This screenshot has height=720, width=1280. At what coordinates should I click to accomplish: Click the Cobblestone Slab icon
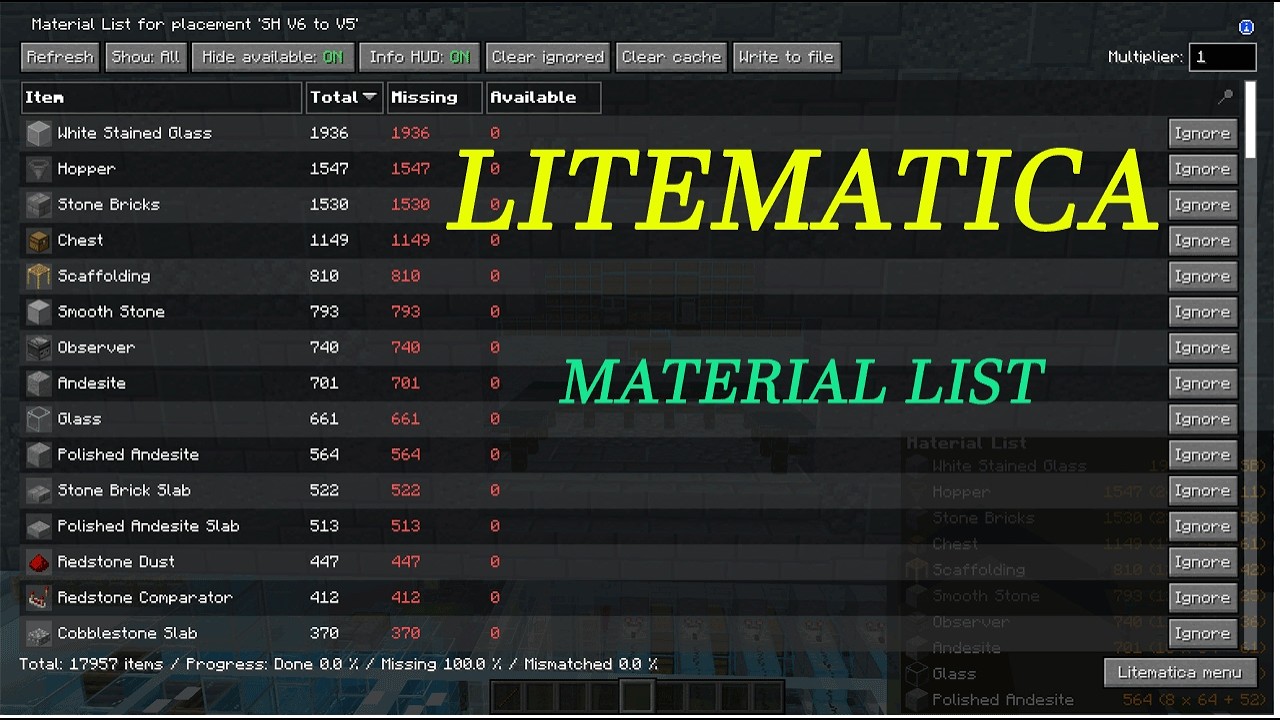pos(38,634)
